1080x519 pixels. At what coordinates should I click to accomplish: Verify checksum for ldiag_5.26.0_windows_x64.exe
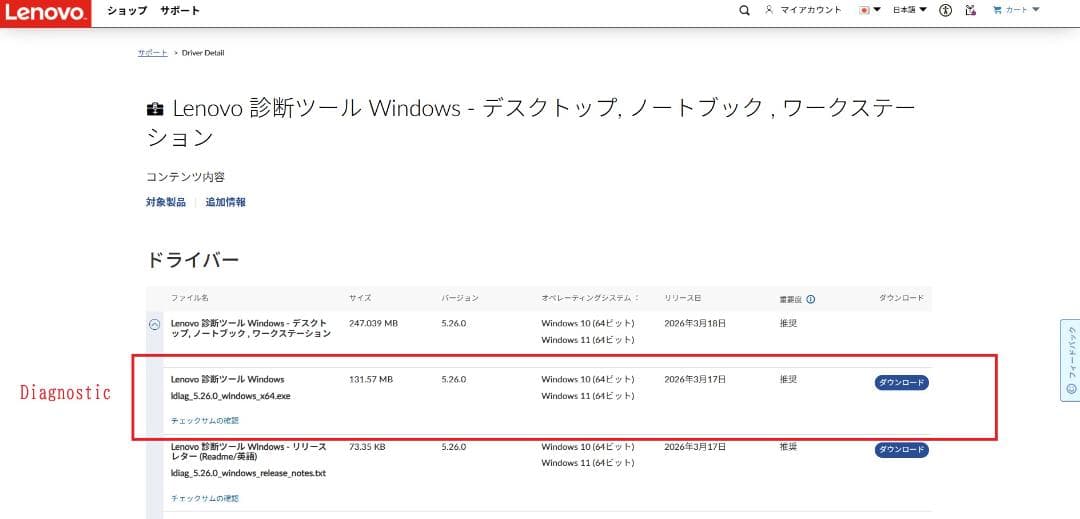tap(205, 421)
